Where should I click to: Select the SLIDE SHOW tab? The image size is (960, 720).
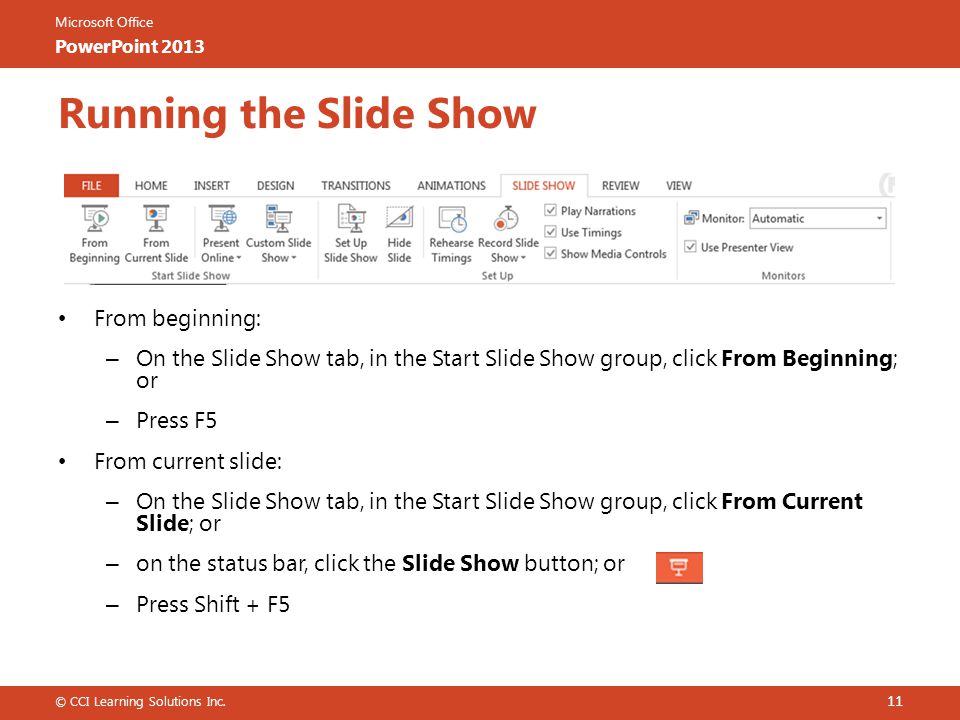click(x=544, y=186)
